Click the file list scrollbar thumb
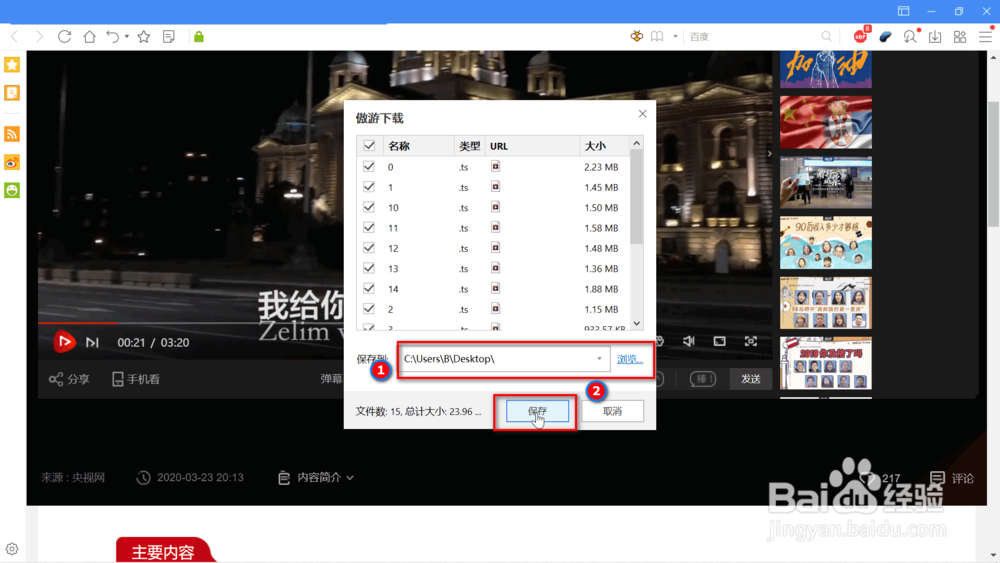Screen dimensions: 1000x563 tap(636, 198)
